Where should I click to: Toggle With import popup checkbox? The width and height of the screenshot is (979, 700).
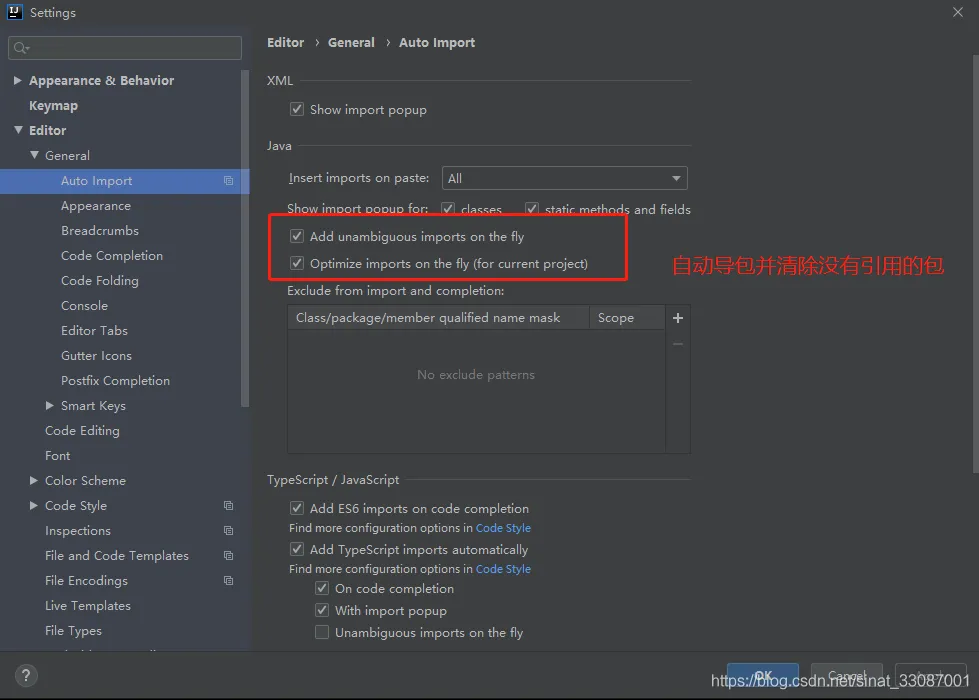tap(322, 610)
